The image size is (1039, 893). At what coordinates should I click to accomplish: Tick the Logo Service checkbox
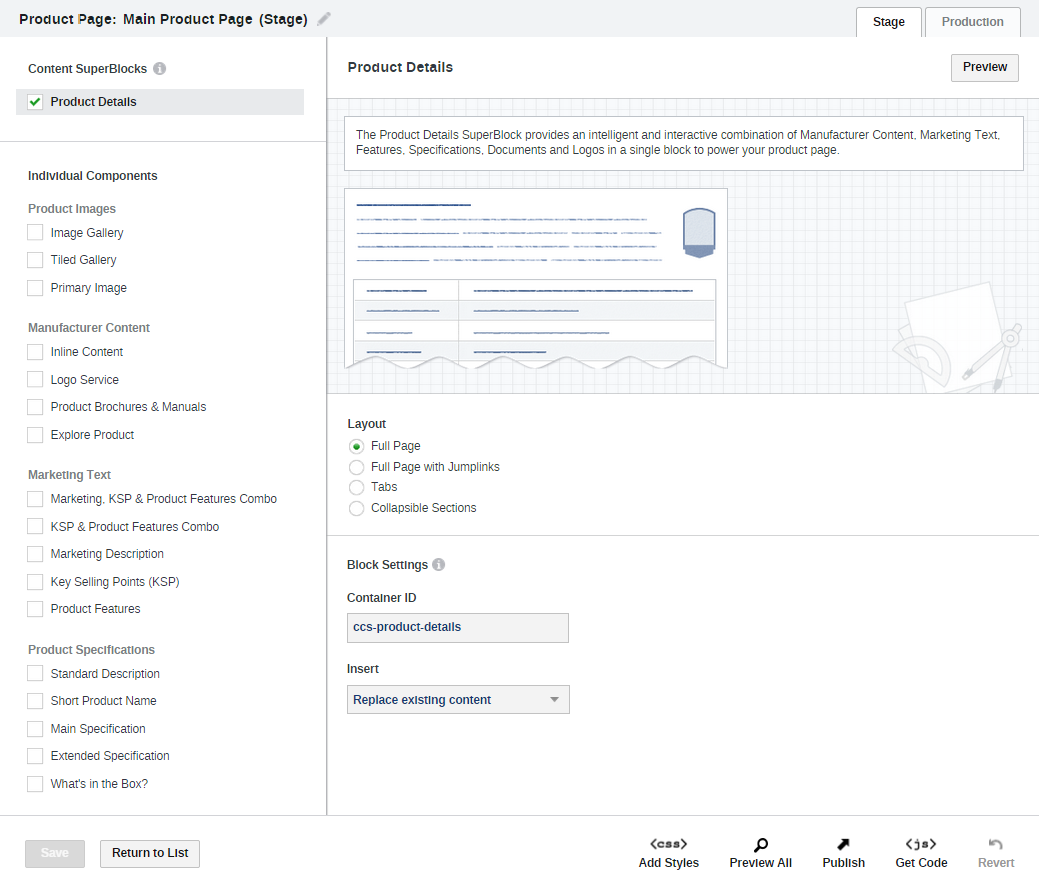coord(36,380)
